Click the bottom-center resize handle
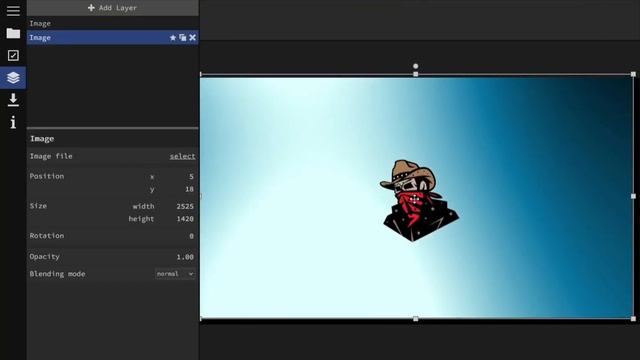This screenshot has height=360, width=640. tap(416, 319)
